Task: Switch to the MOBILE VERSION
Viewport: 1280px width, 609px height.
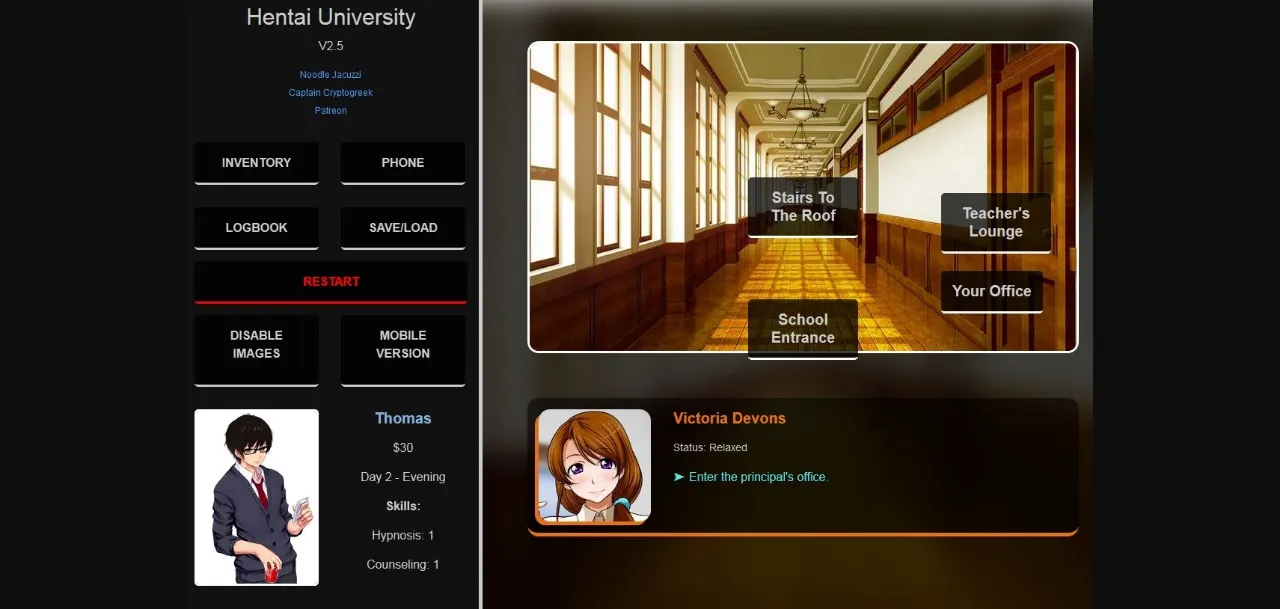Action: click(x=402, y=344)
